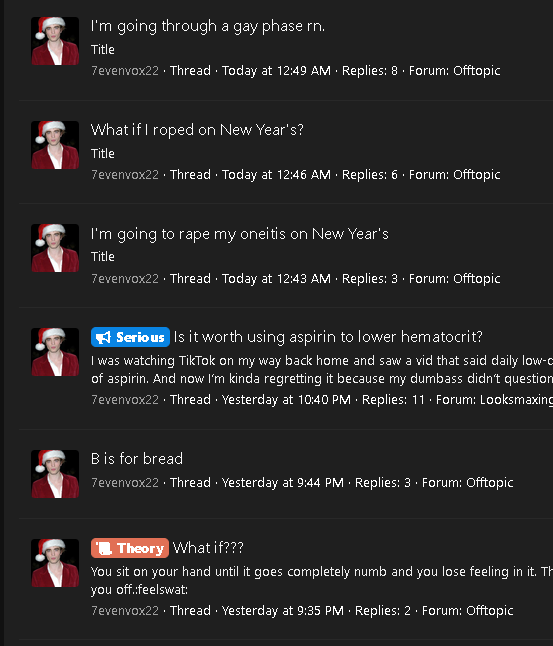Click username 7evenvox22 under the 12:49 AM thread
This screenshot has height=646, width=553.
(125, 71)
